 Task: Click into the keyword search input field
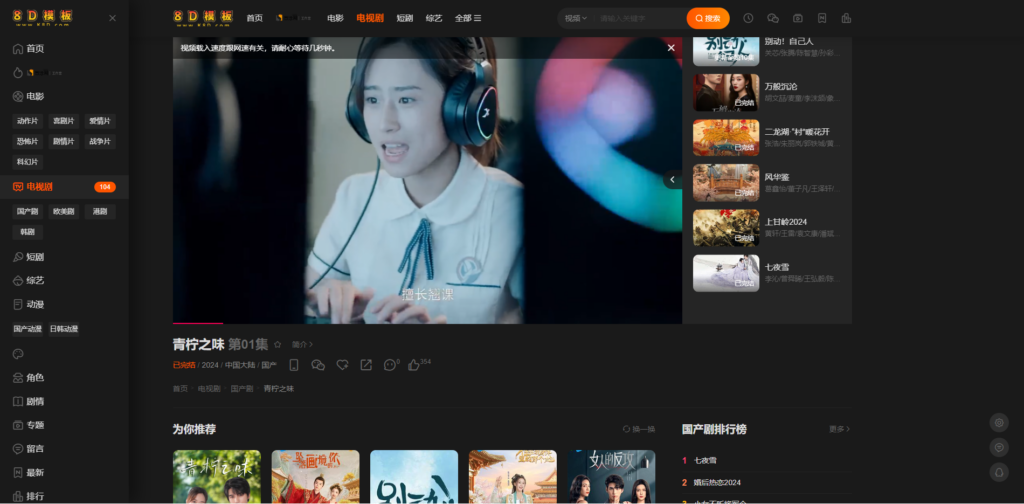tap(640, 18)
